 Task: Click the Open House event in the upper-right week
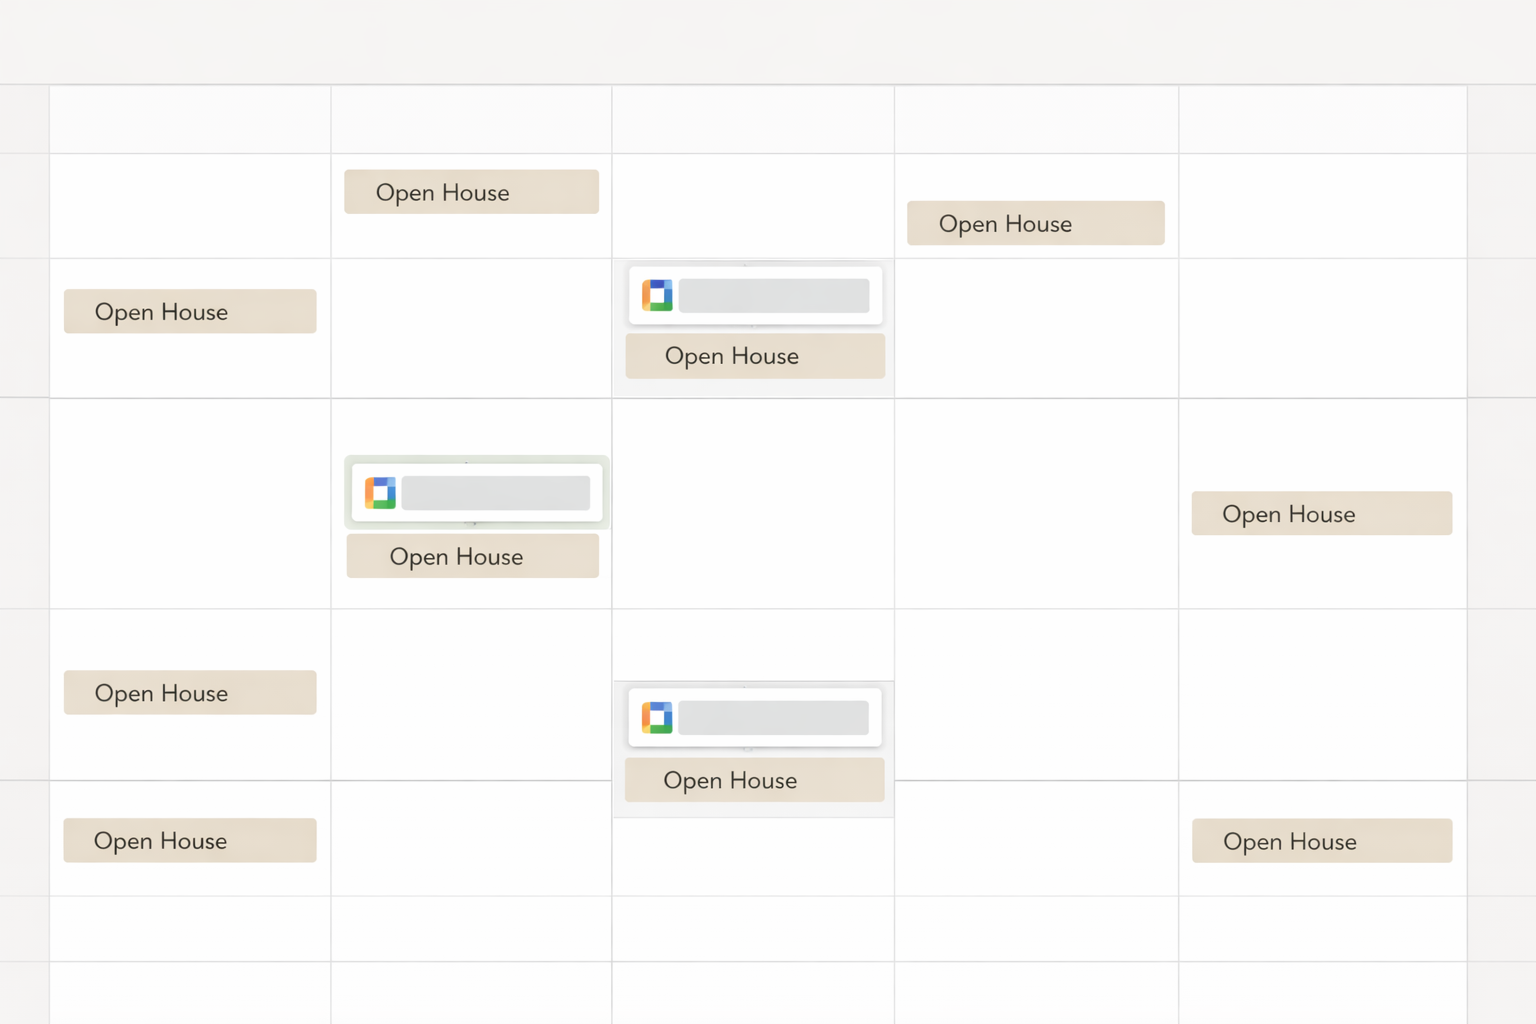coord(1035,223)
